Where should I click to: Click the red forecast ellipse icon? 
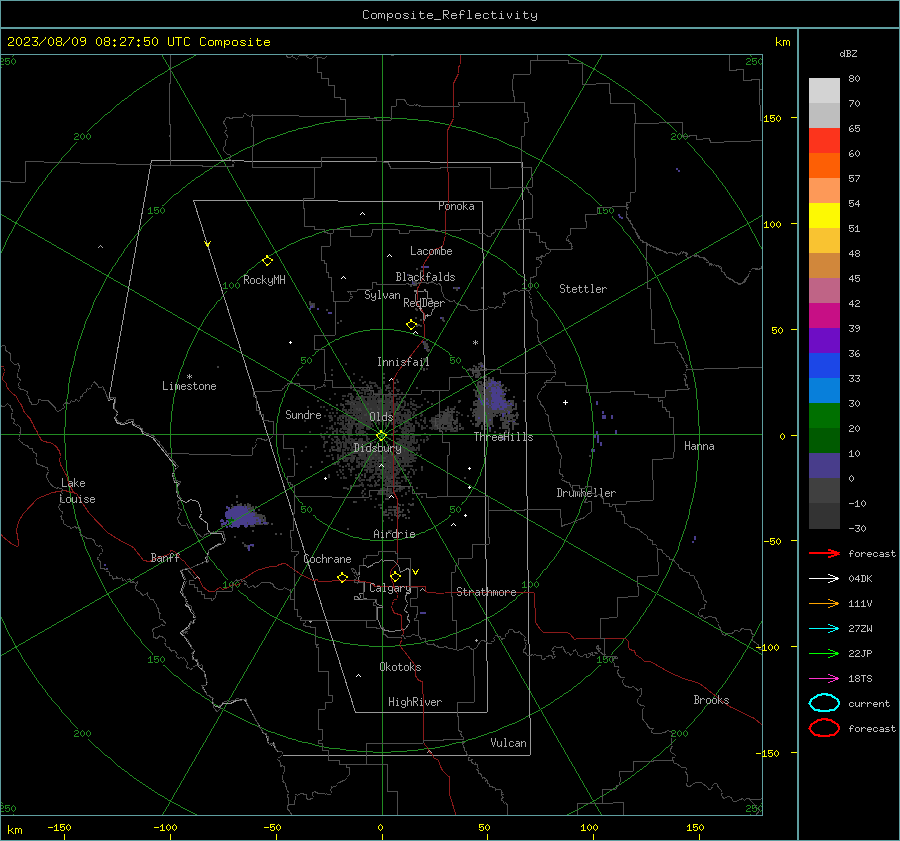point(824,728)
